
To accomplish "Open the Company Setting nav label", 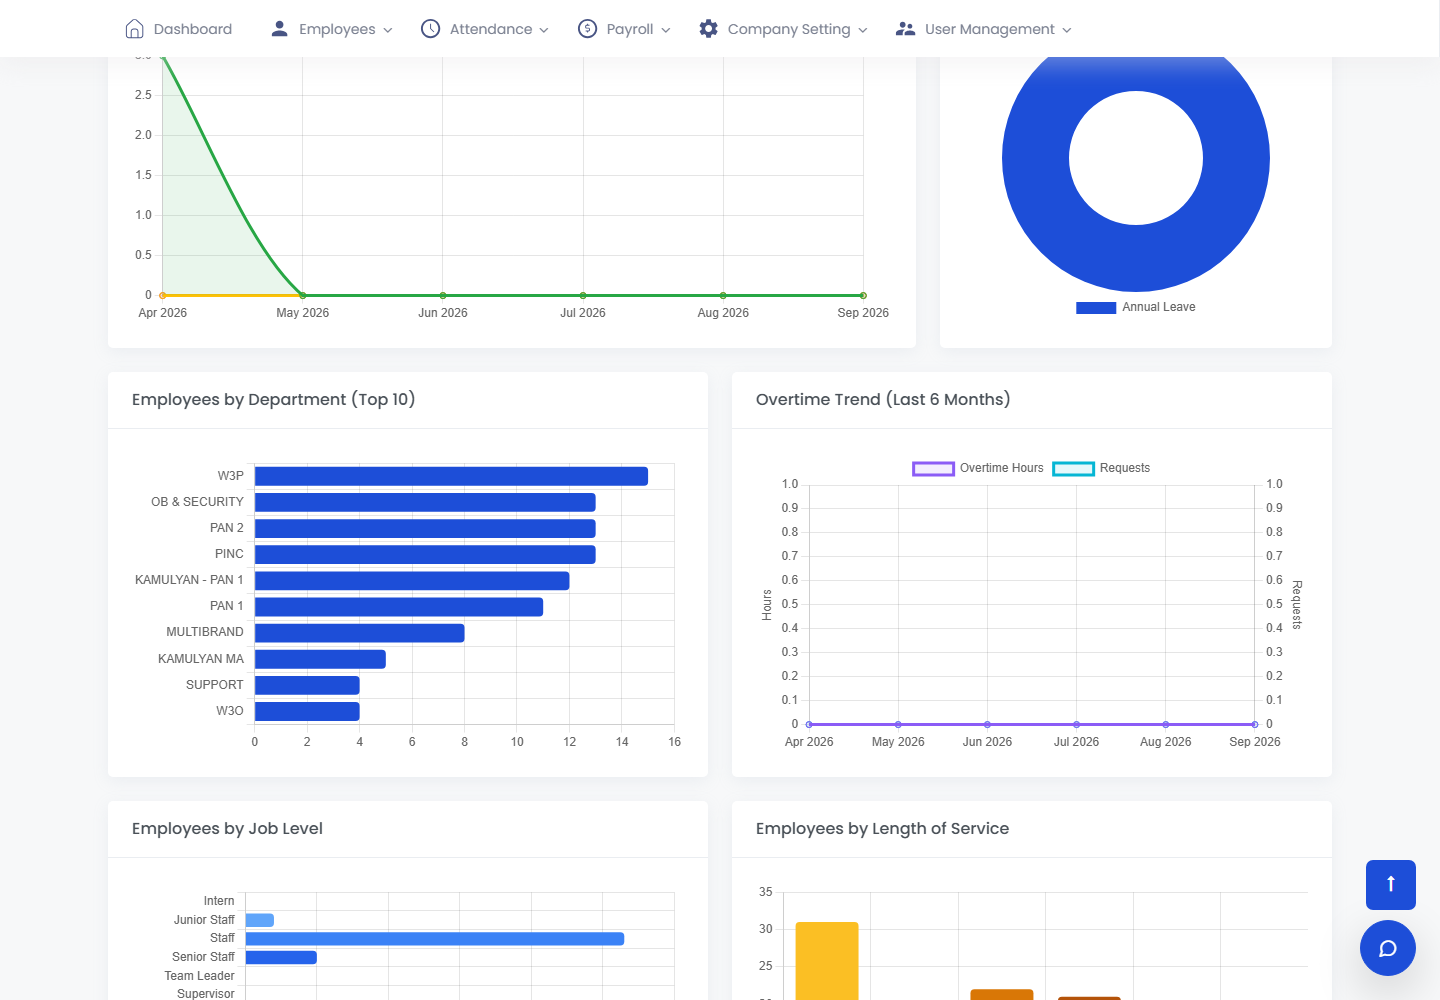I will pyautogui.click(x=789, y=29).
